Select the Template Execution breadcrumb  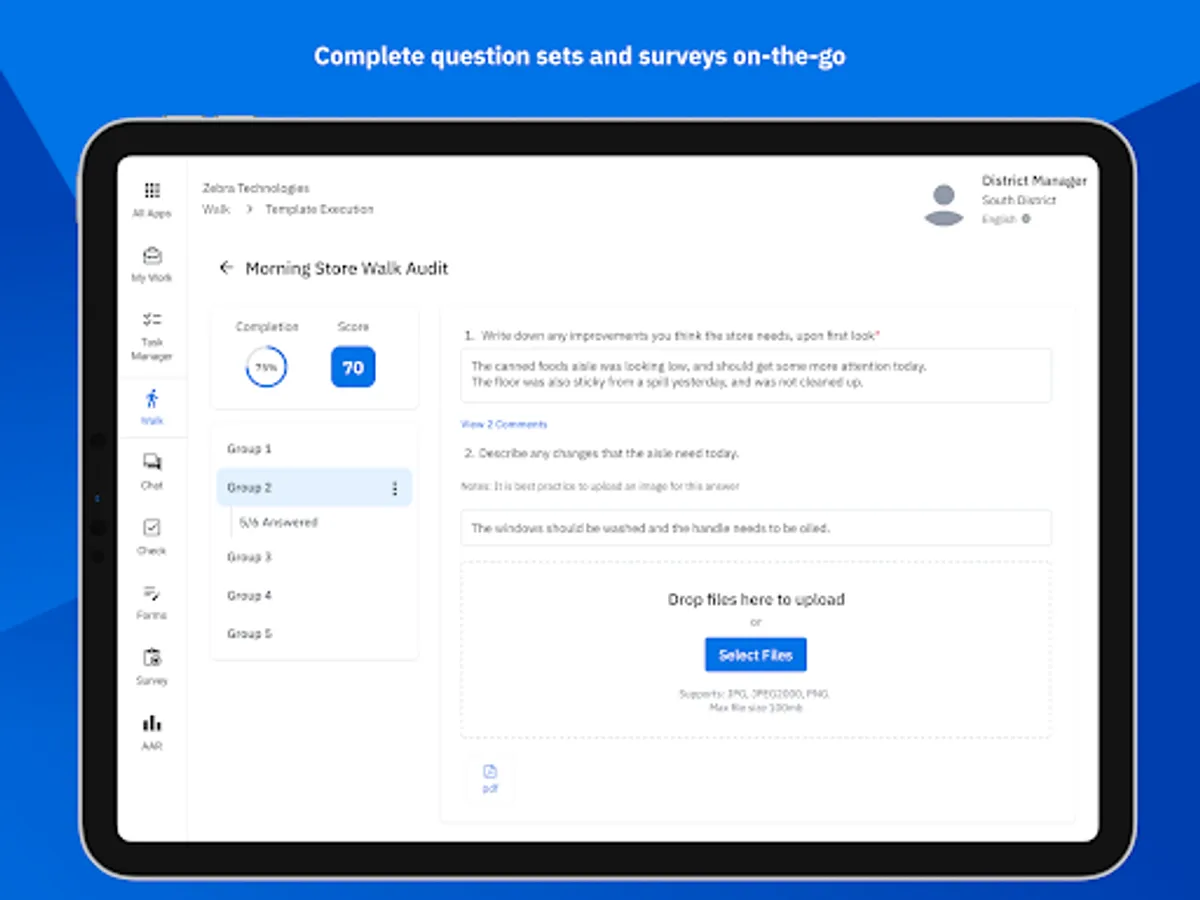[320, 209]
